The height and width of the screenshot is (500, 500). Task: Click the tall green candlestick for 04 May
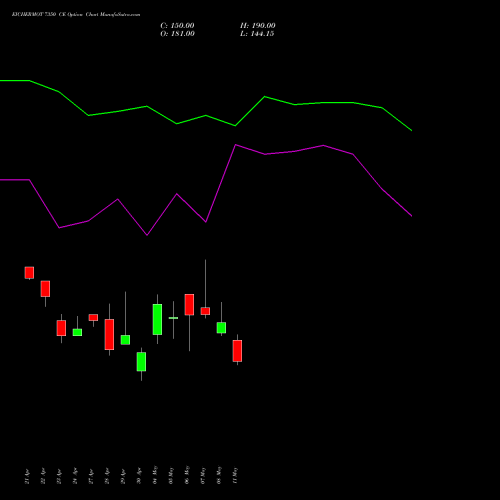(157, 319)
